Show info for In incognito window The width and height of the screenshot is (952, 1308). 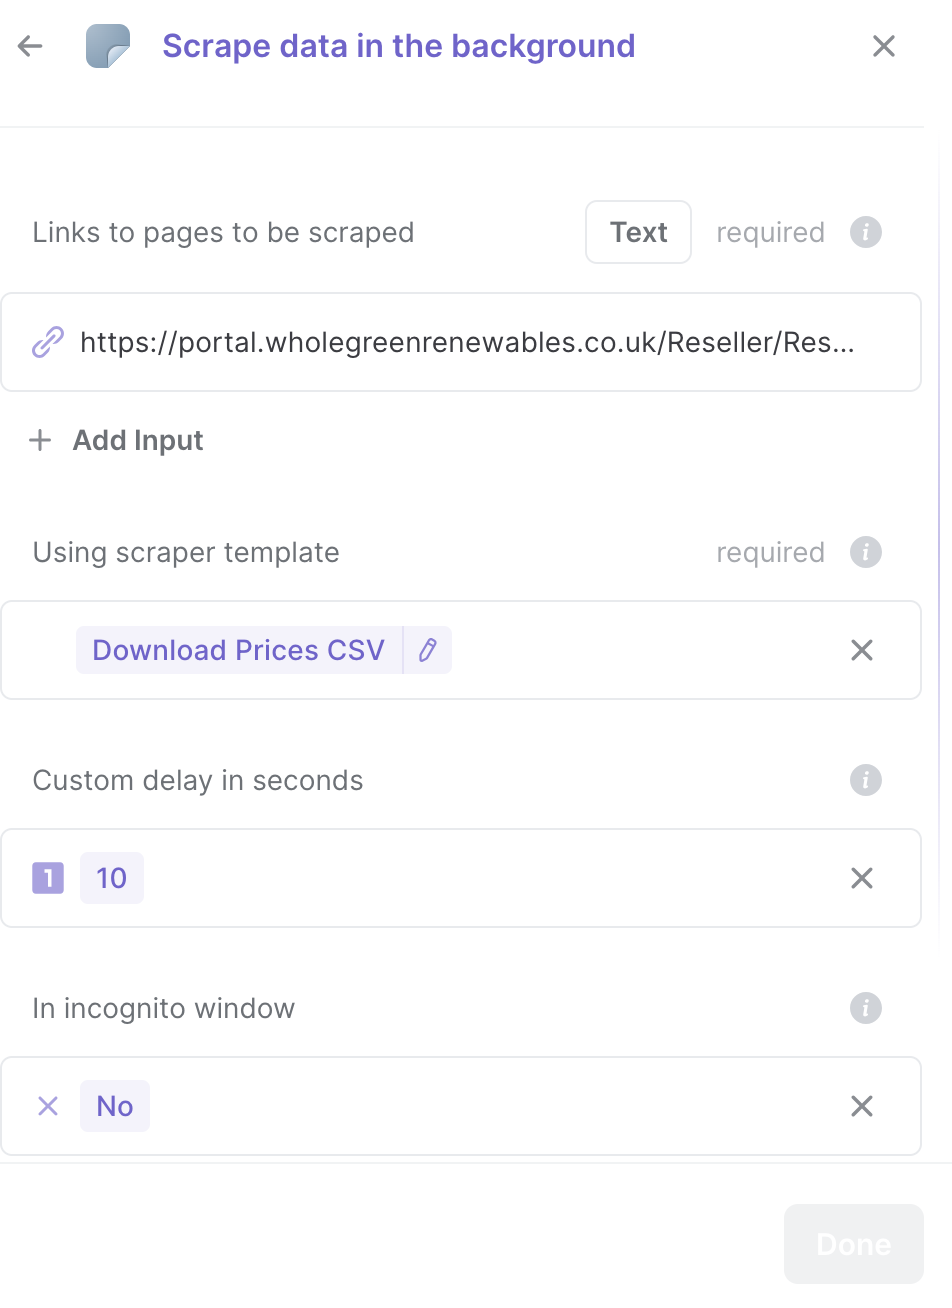(x=866, y=1008)
